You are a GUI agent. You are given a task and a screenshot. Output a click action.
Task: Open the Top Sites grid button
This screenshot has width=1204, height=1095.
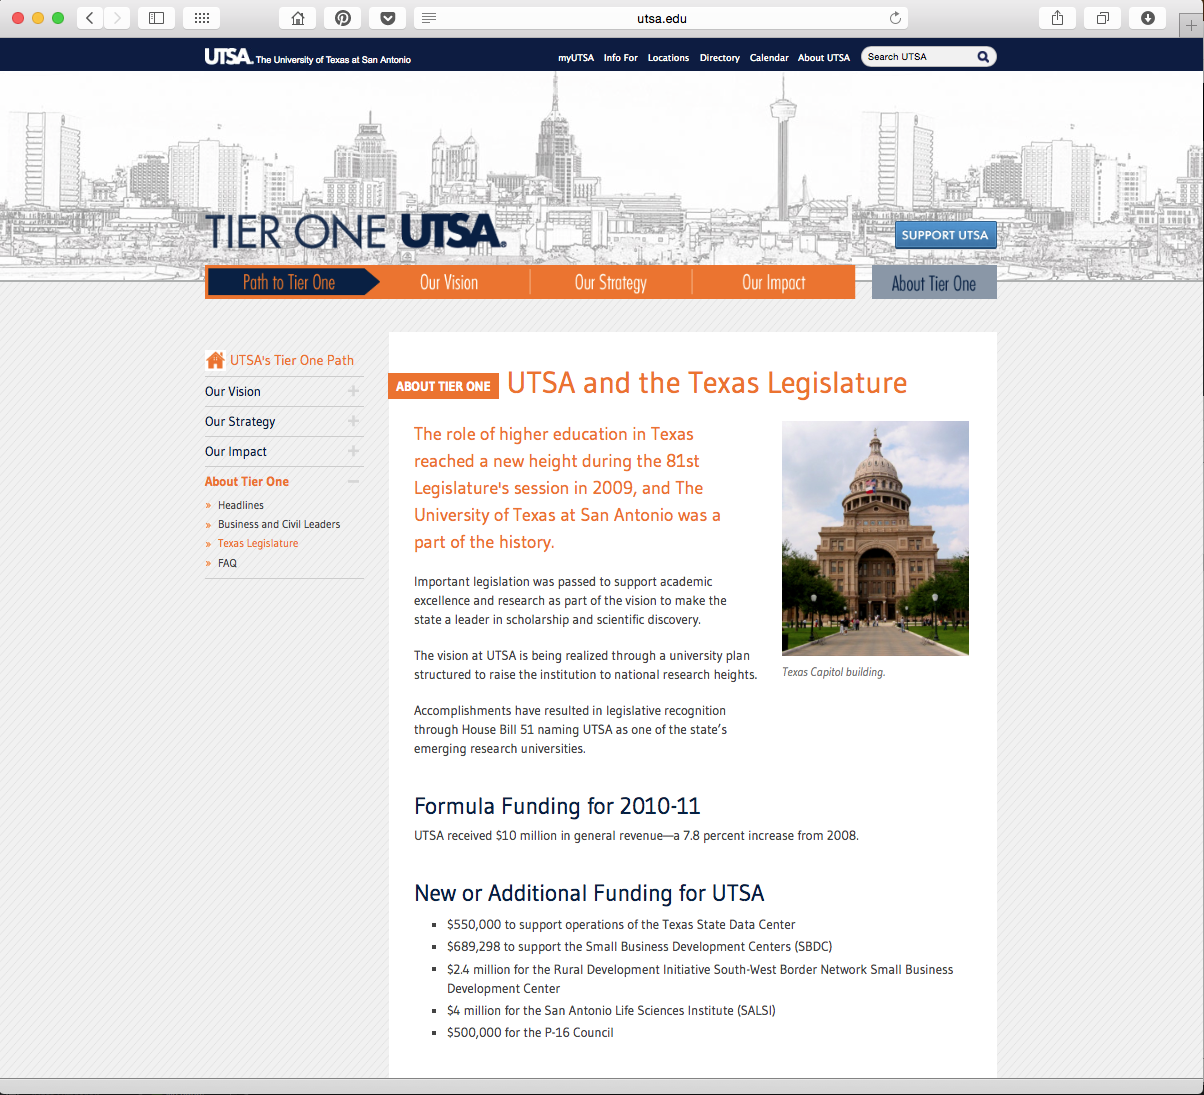(x=201, y=18)
